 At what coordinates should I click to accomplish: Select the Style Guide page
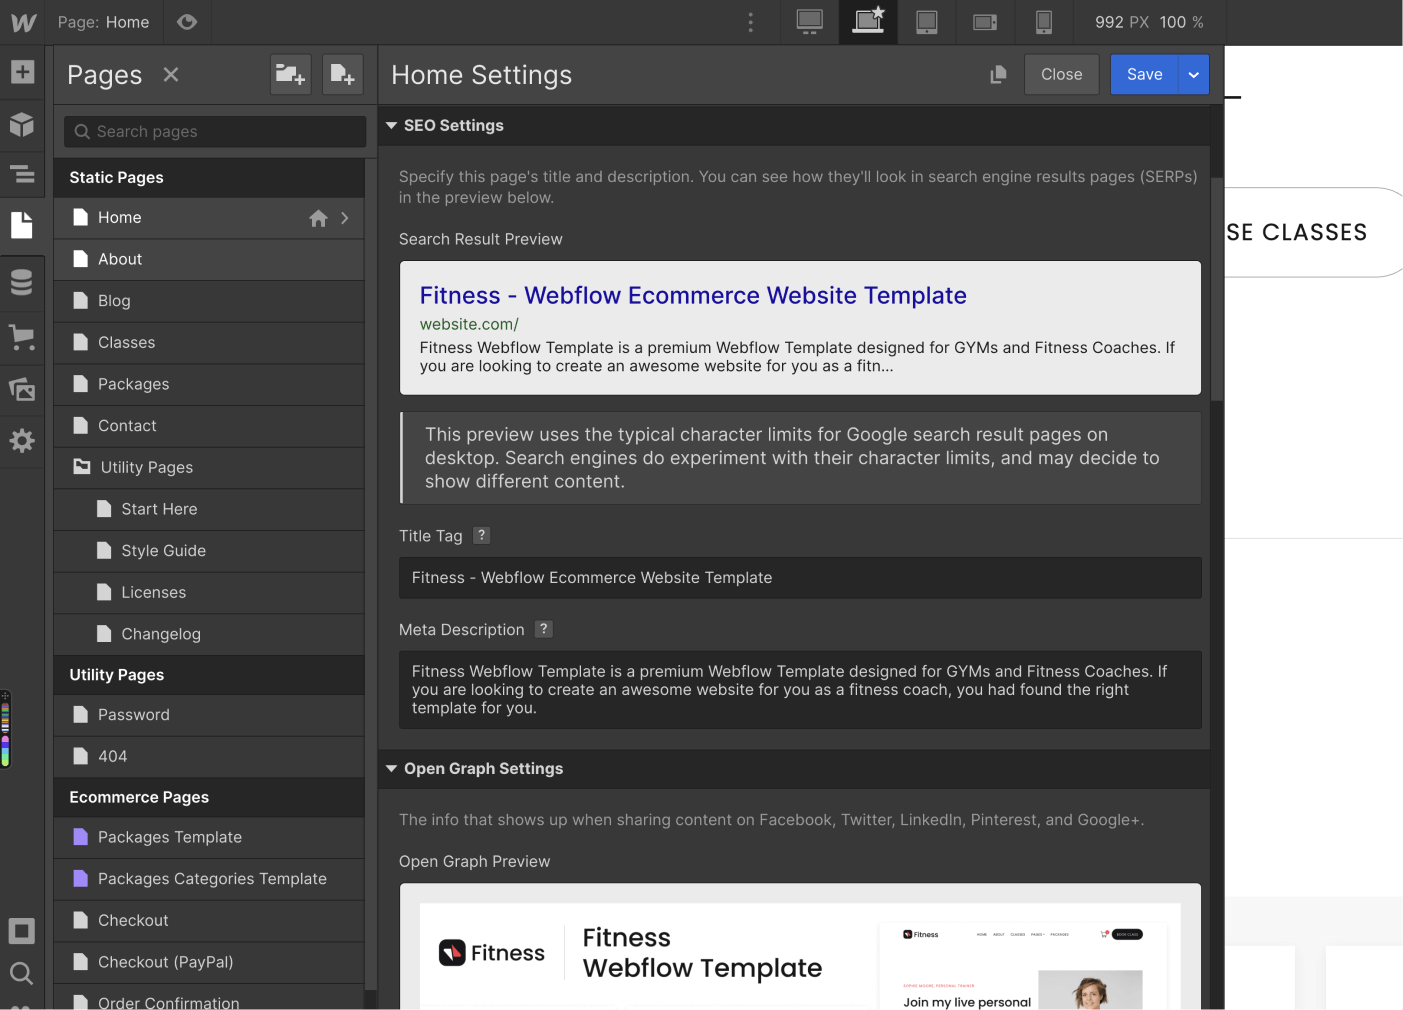pyautogui.click(x=209, y=551)
